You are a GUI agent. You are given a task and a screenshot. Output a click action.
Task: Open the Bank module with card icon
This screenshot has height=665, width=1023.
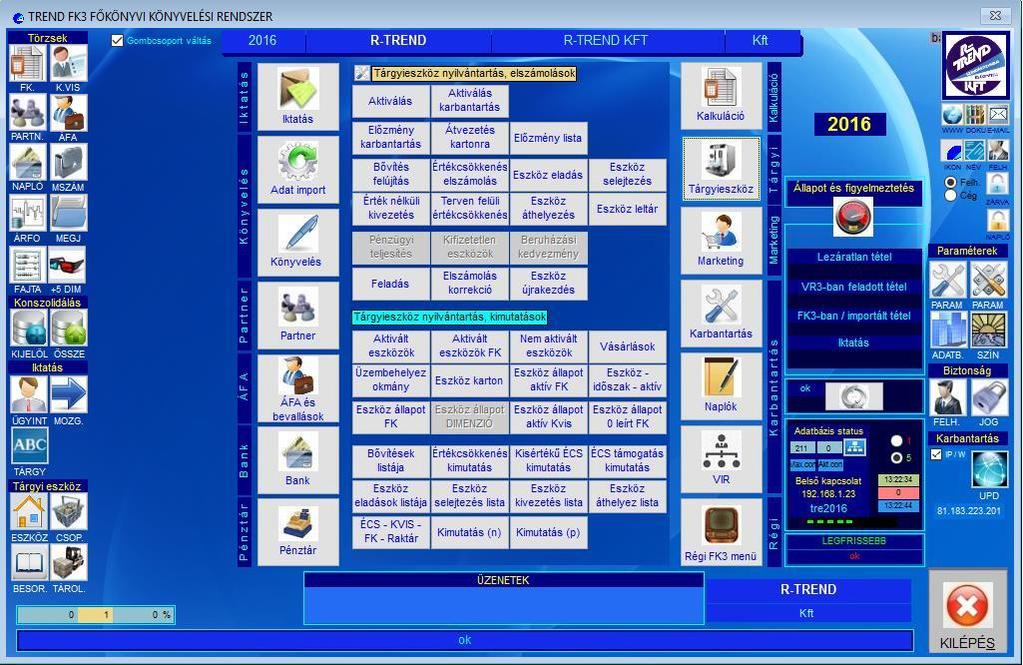tap(298, 460)
